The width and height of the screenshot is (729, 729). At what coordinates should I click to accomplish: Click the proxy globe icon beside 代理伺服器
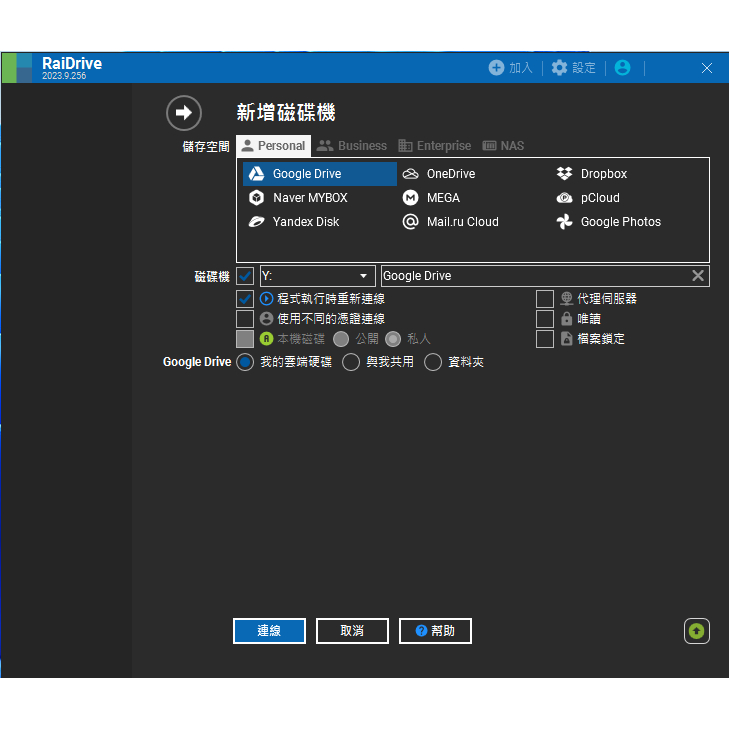566,298
